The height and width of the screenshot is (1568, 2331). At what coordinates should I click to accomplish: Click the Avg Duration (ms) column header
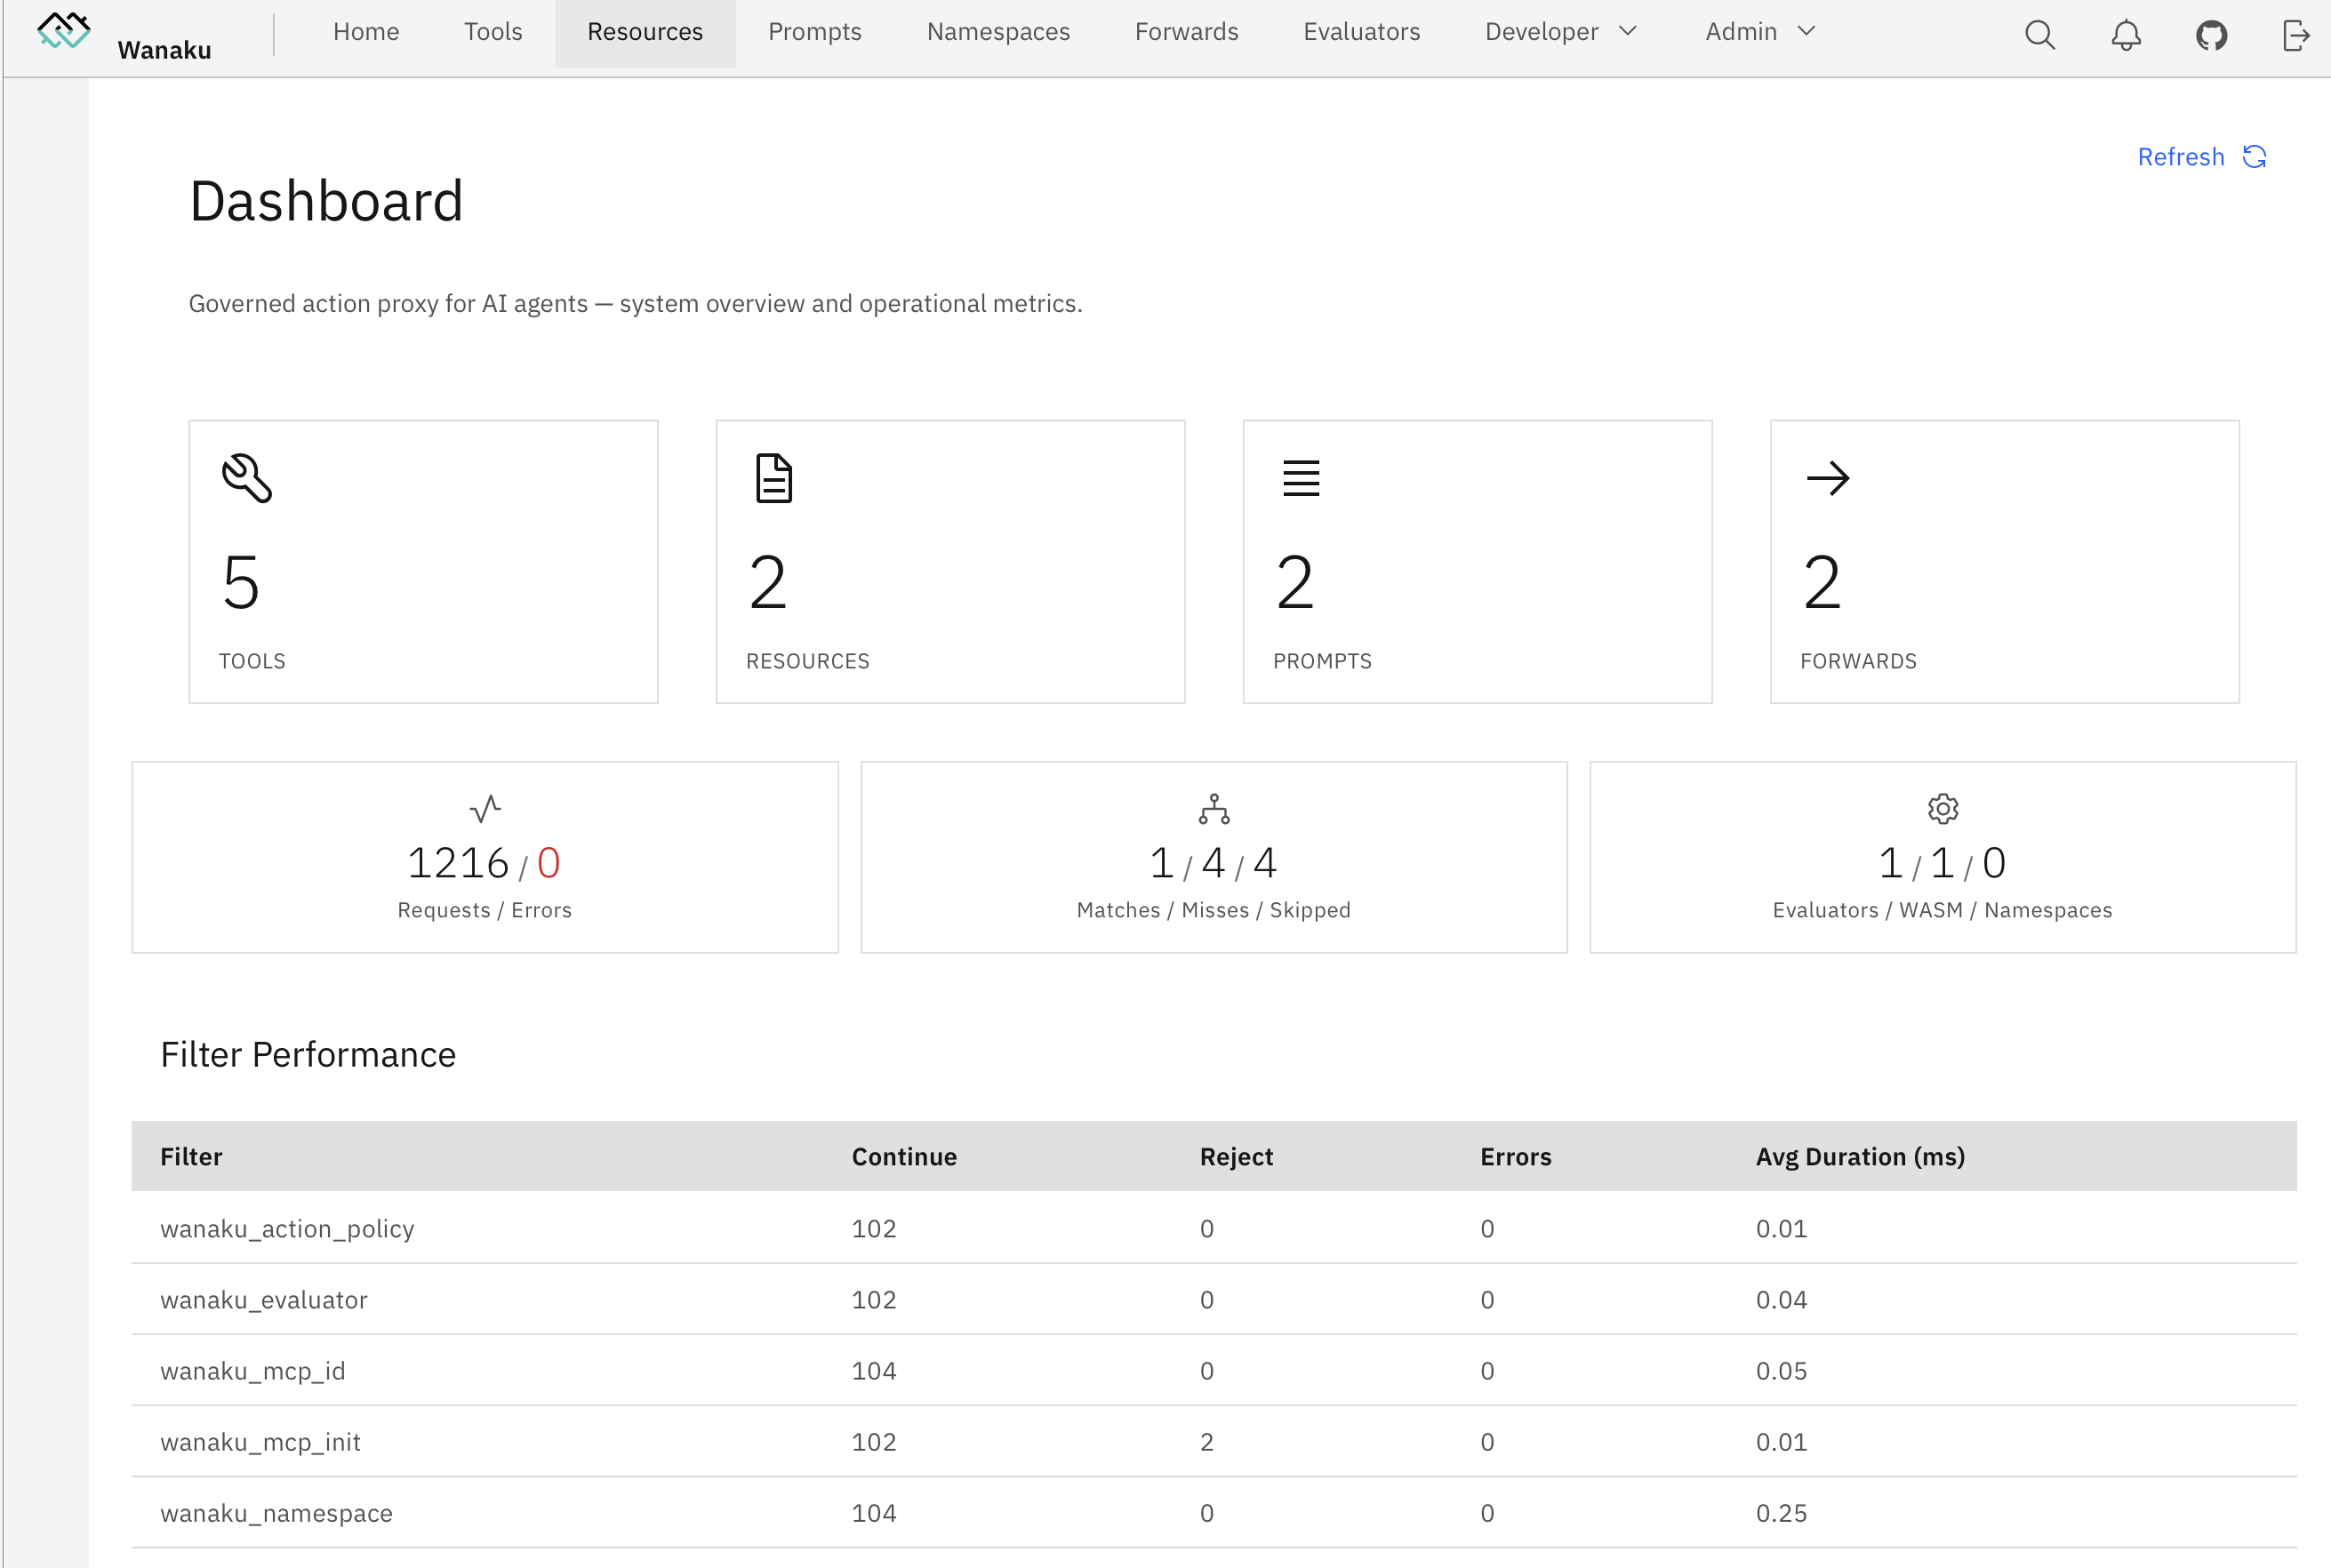pos(1860,1157)
